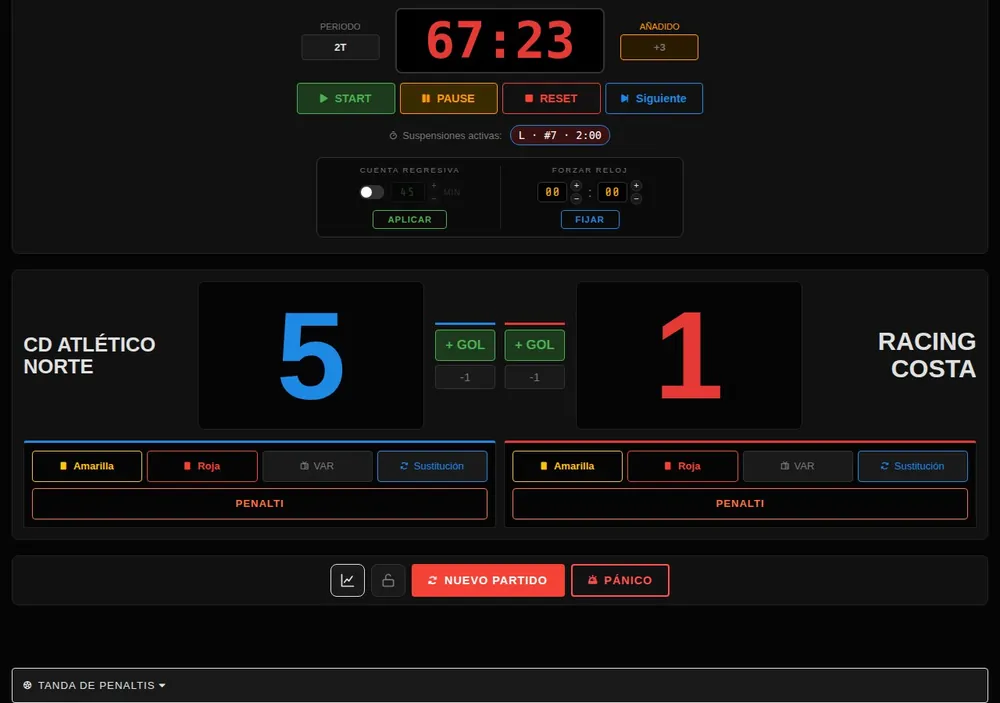
Task: Award a PENALTI to Racing Costa
Action: click(740, 504)
